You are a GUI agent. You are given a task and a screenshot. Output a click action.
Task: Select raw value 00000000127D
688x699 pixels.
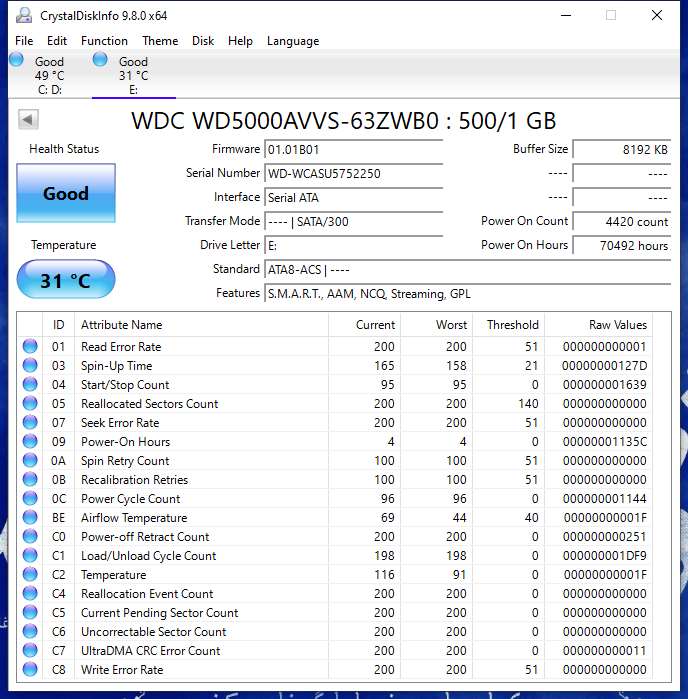tap(604, 366)
